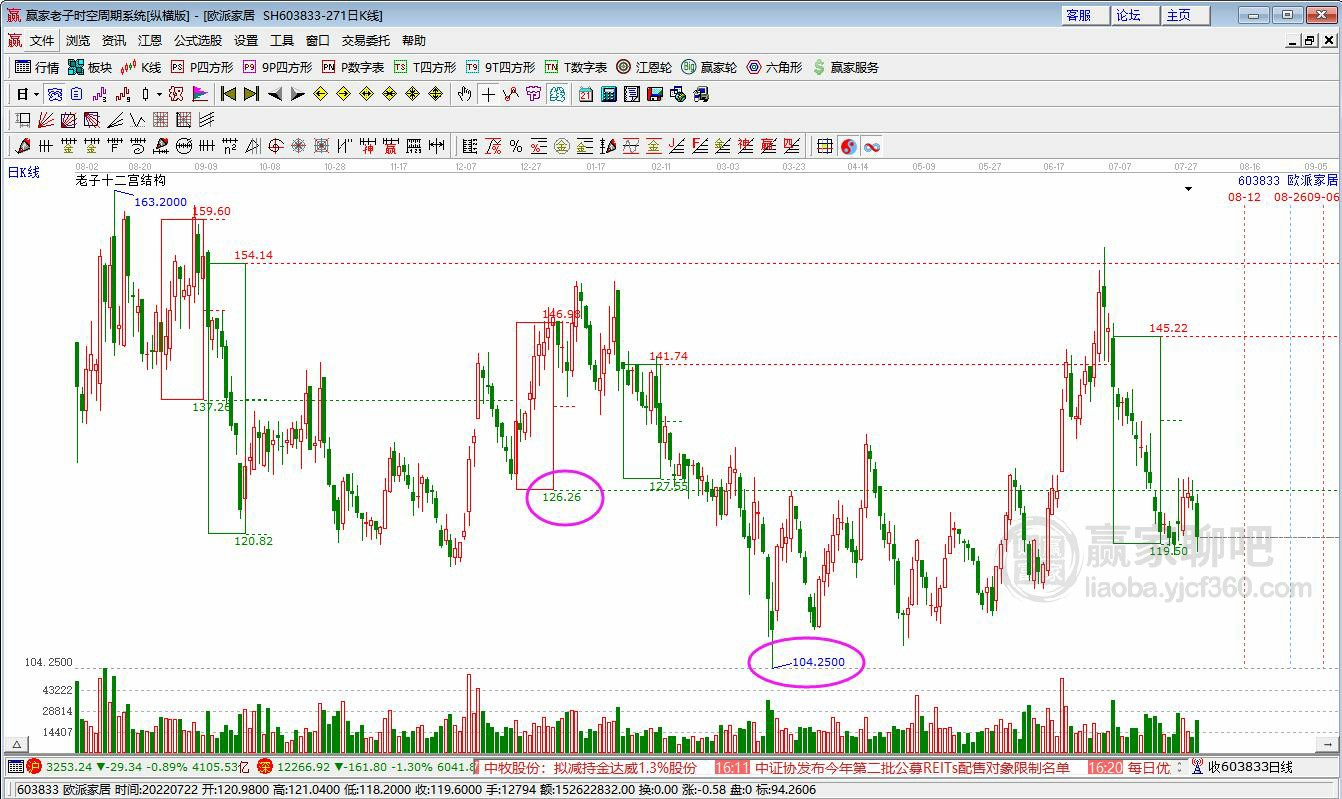Click the 客服 button
Screen dimensions: 1342x799
1085,15
